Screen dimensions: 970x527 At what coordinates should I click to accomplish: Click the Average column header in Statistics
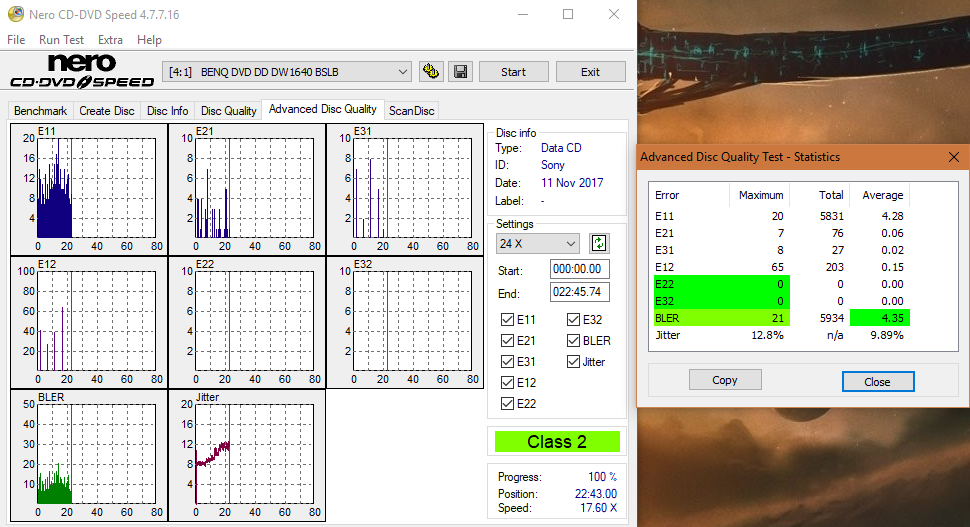pos(882,195)
